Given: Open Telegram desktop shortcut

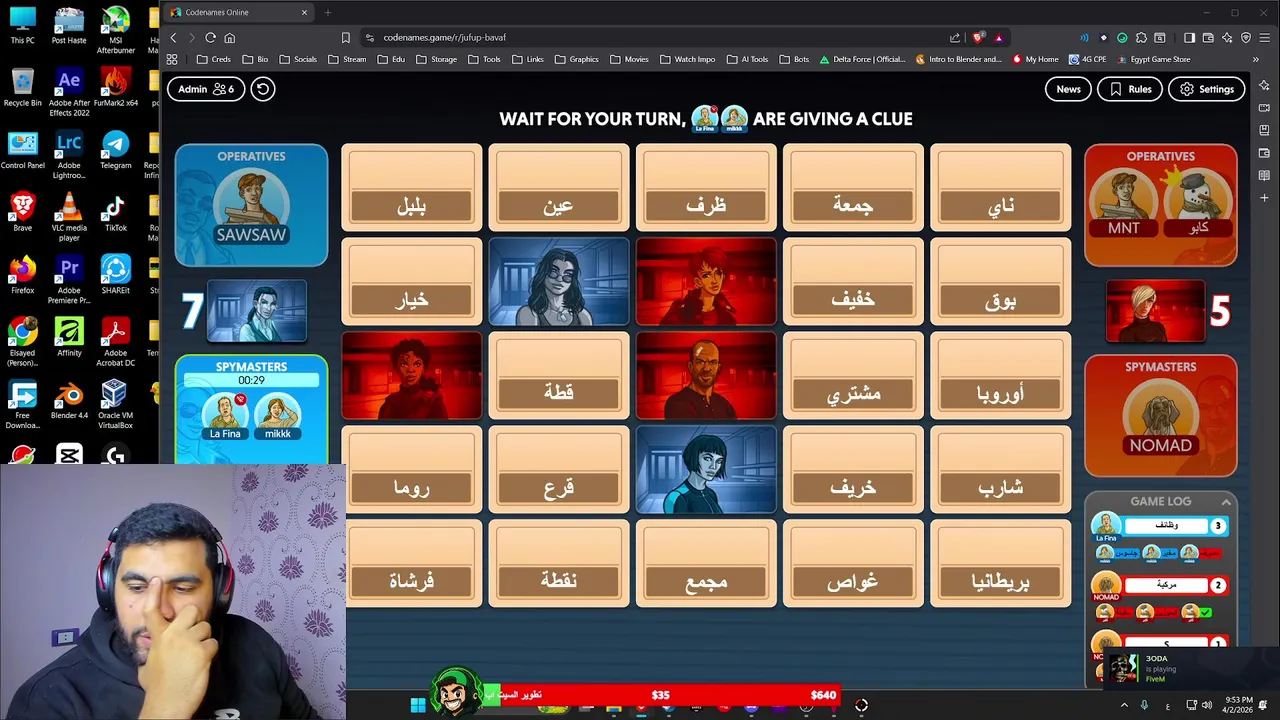Looking at the screenshot, I should pos(115,151).
